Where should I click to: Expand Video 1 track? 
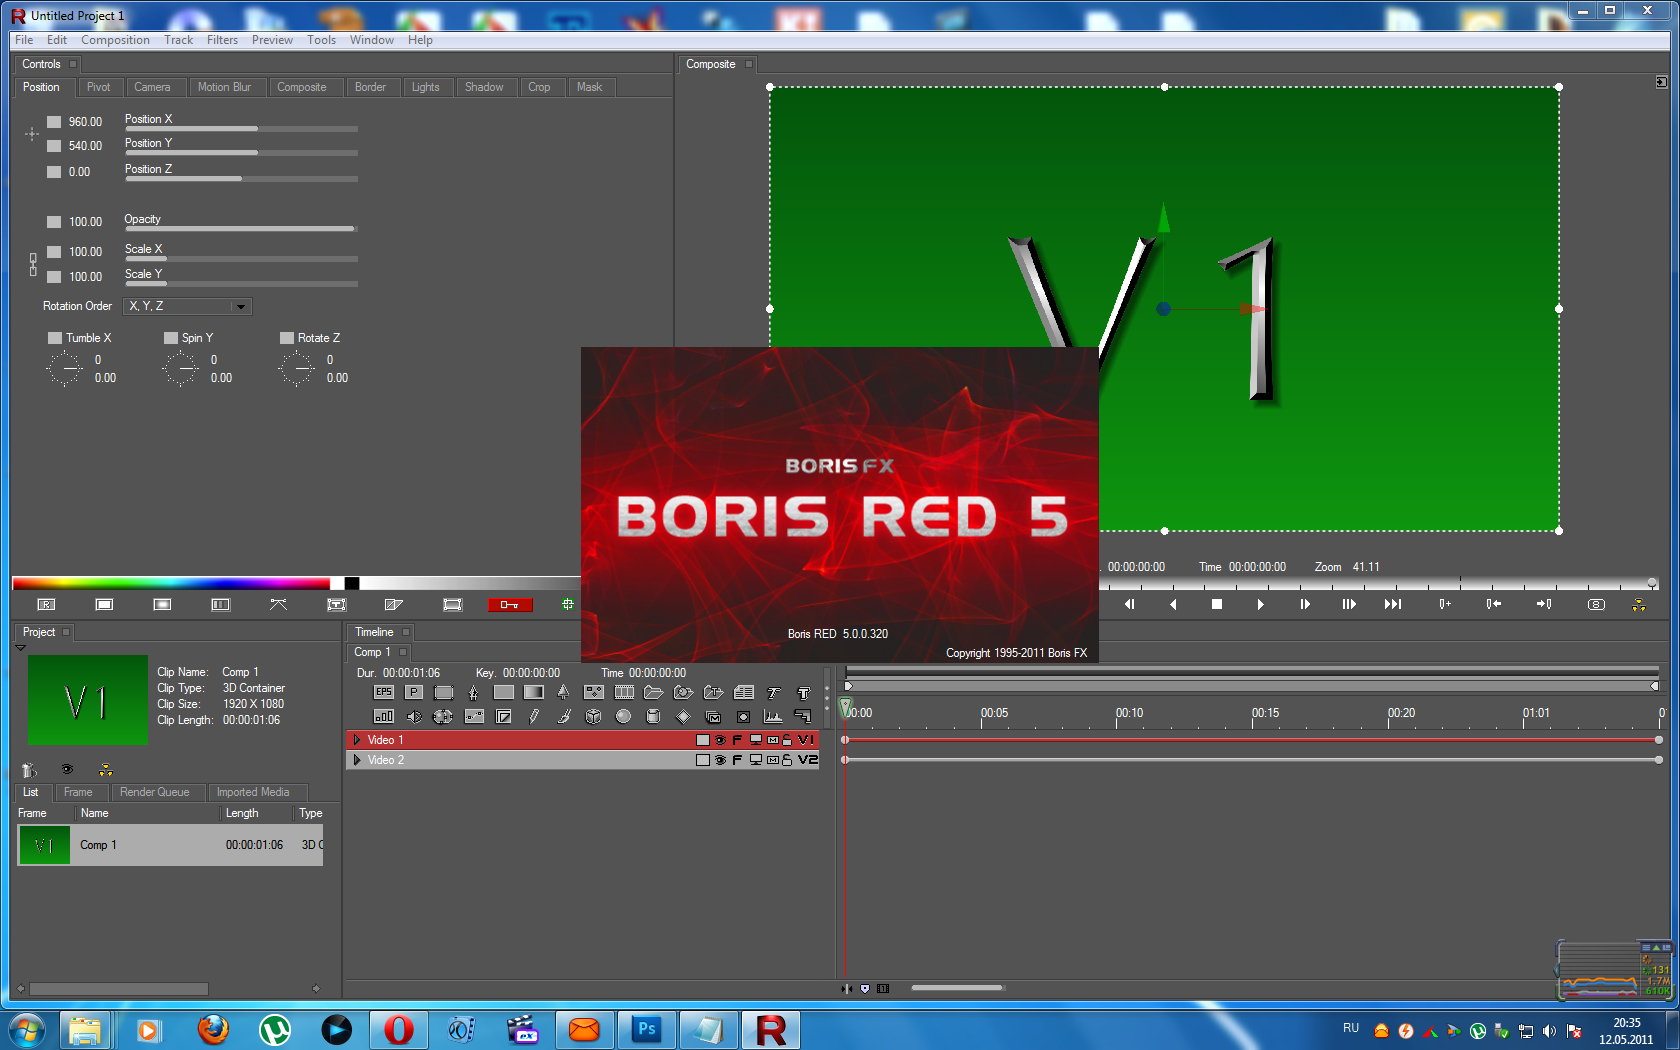[357, 740]
